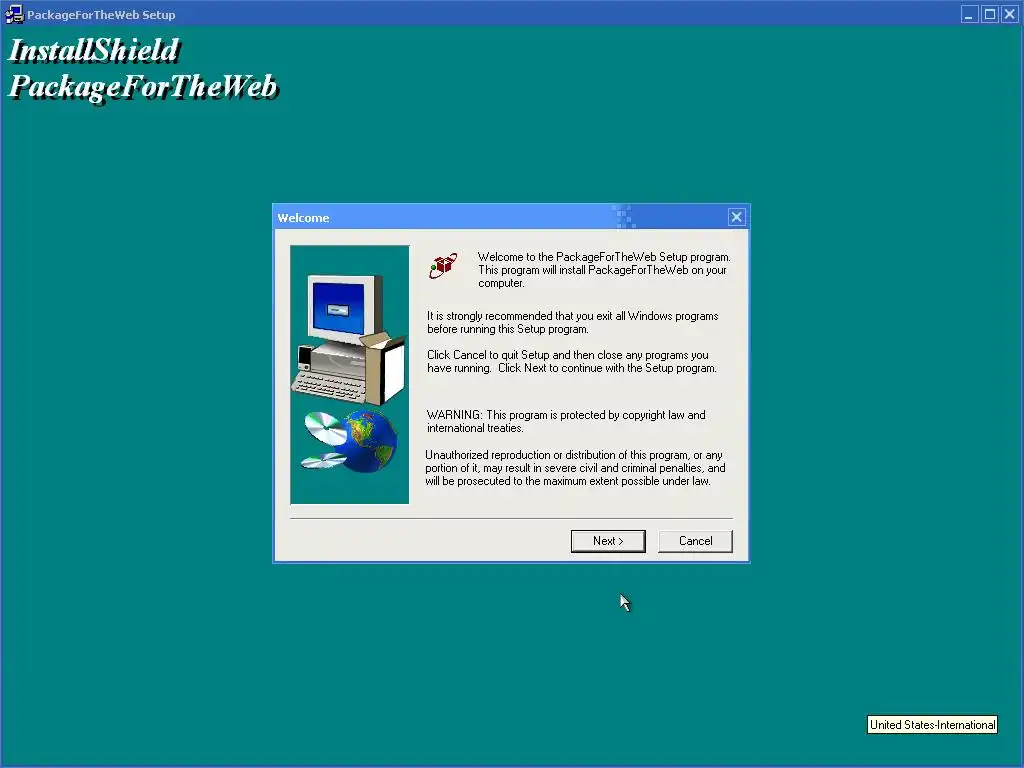Minimize the PackageForTheWeb Setup window
The width and height of the screenshot is (1024, 768).
tap(969, 14)
